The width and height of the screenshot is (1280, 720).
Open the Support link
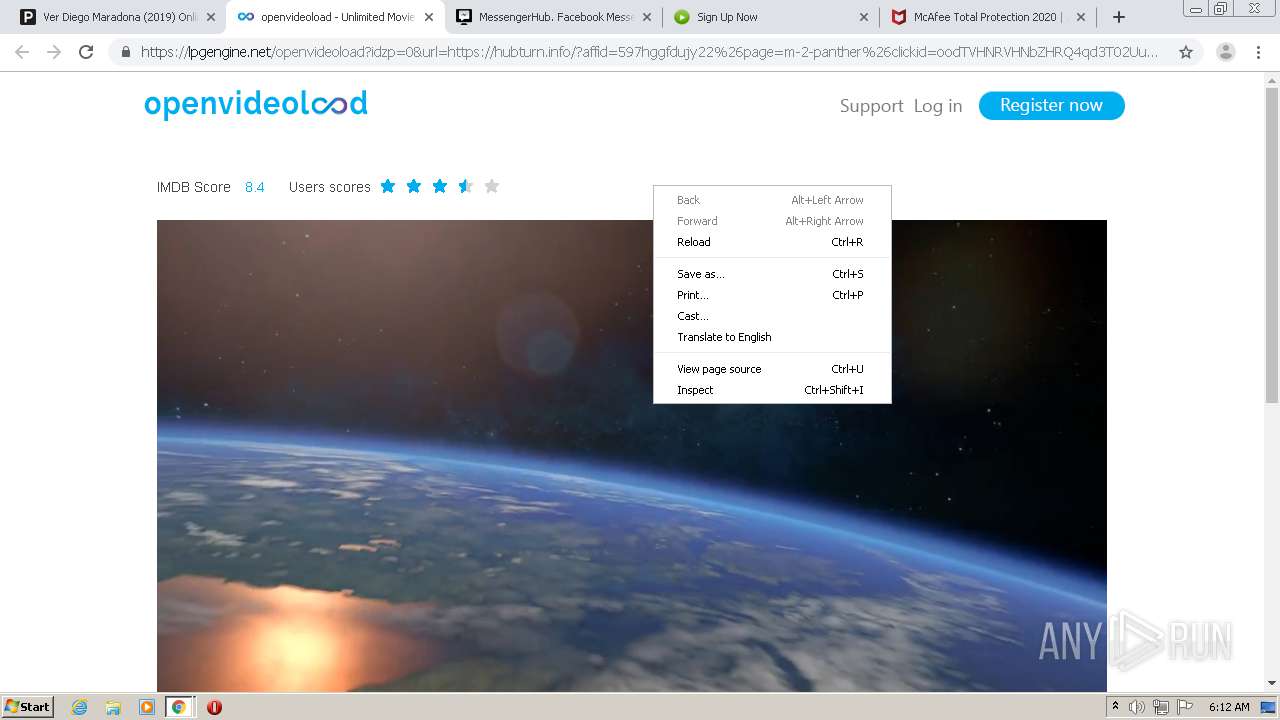coord(871,106)
